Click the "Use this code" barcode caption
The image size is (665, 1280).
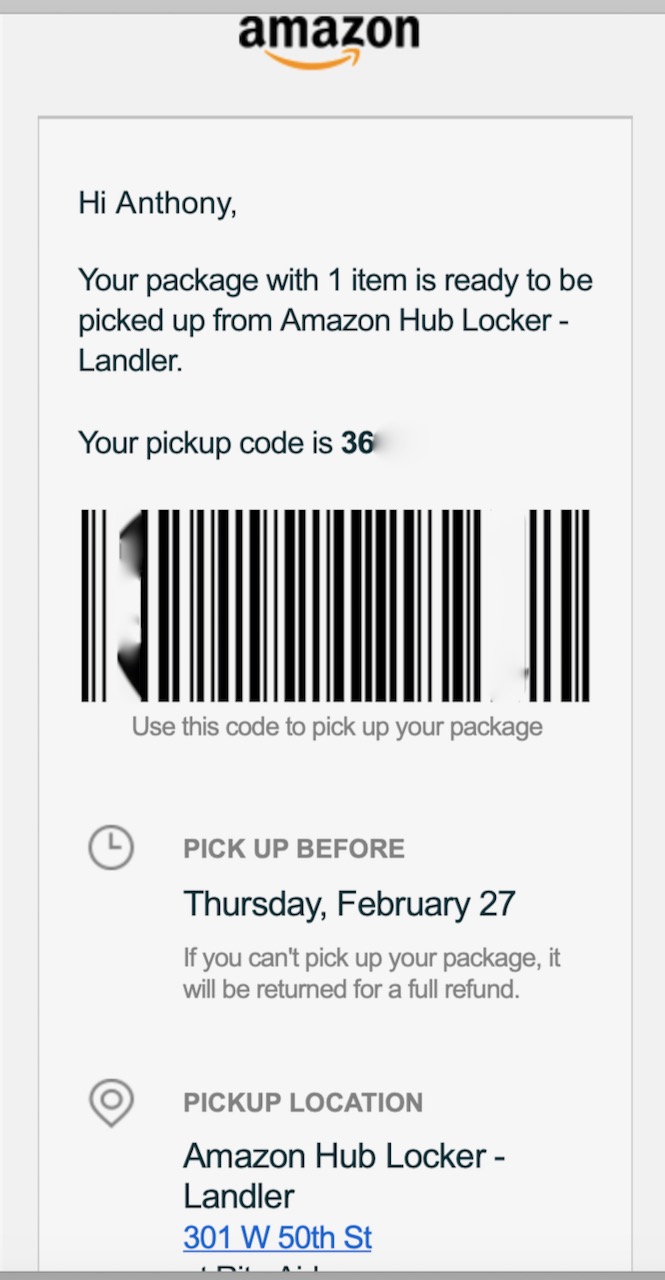(337, 727)
